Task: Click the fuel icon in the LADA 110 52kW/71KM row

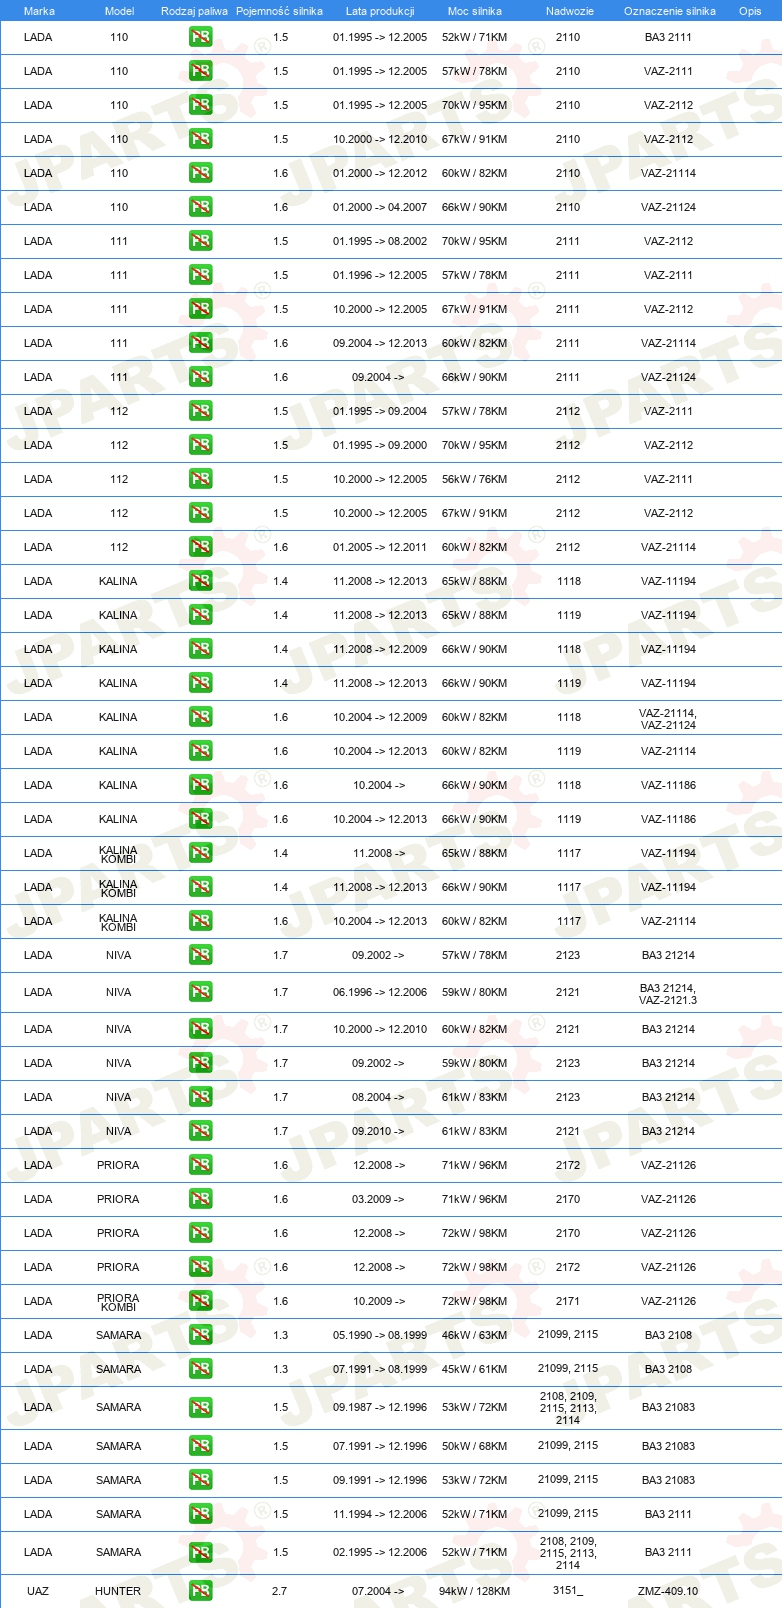Action: coord(200,37)
